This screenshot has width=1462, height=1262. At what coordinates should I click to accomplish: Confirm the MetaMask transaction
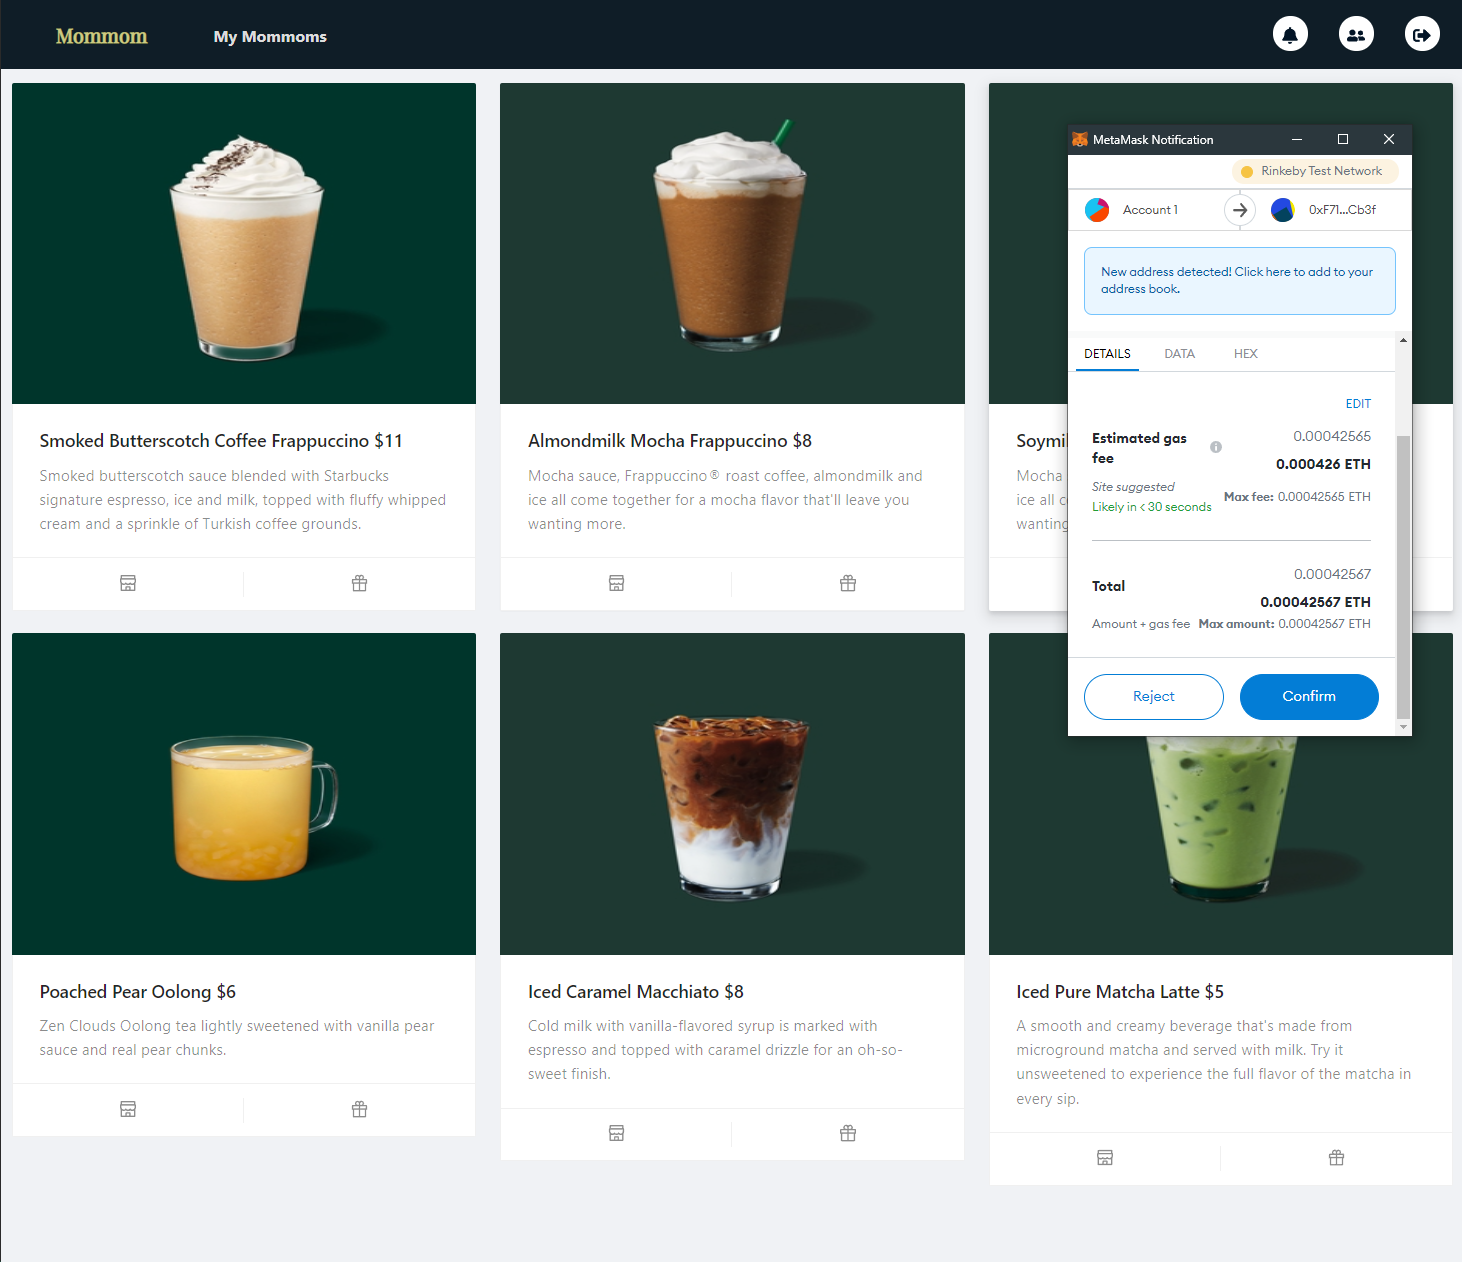point(1309,697)
